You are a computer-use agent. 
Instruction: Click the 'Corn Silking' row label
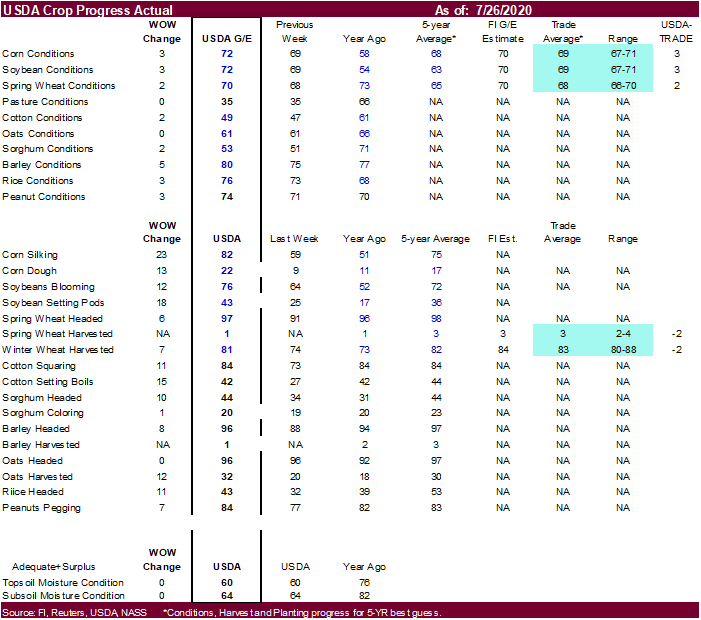30,255
